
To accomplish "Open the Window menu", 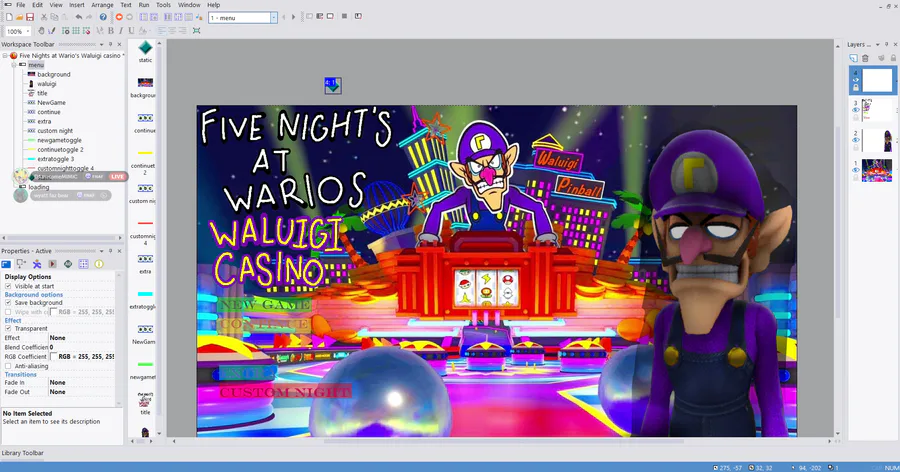I will click(x=189, y=5).
